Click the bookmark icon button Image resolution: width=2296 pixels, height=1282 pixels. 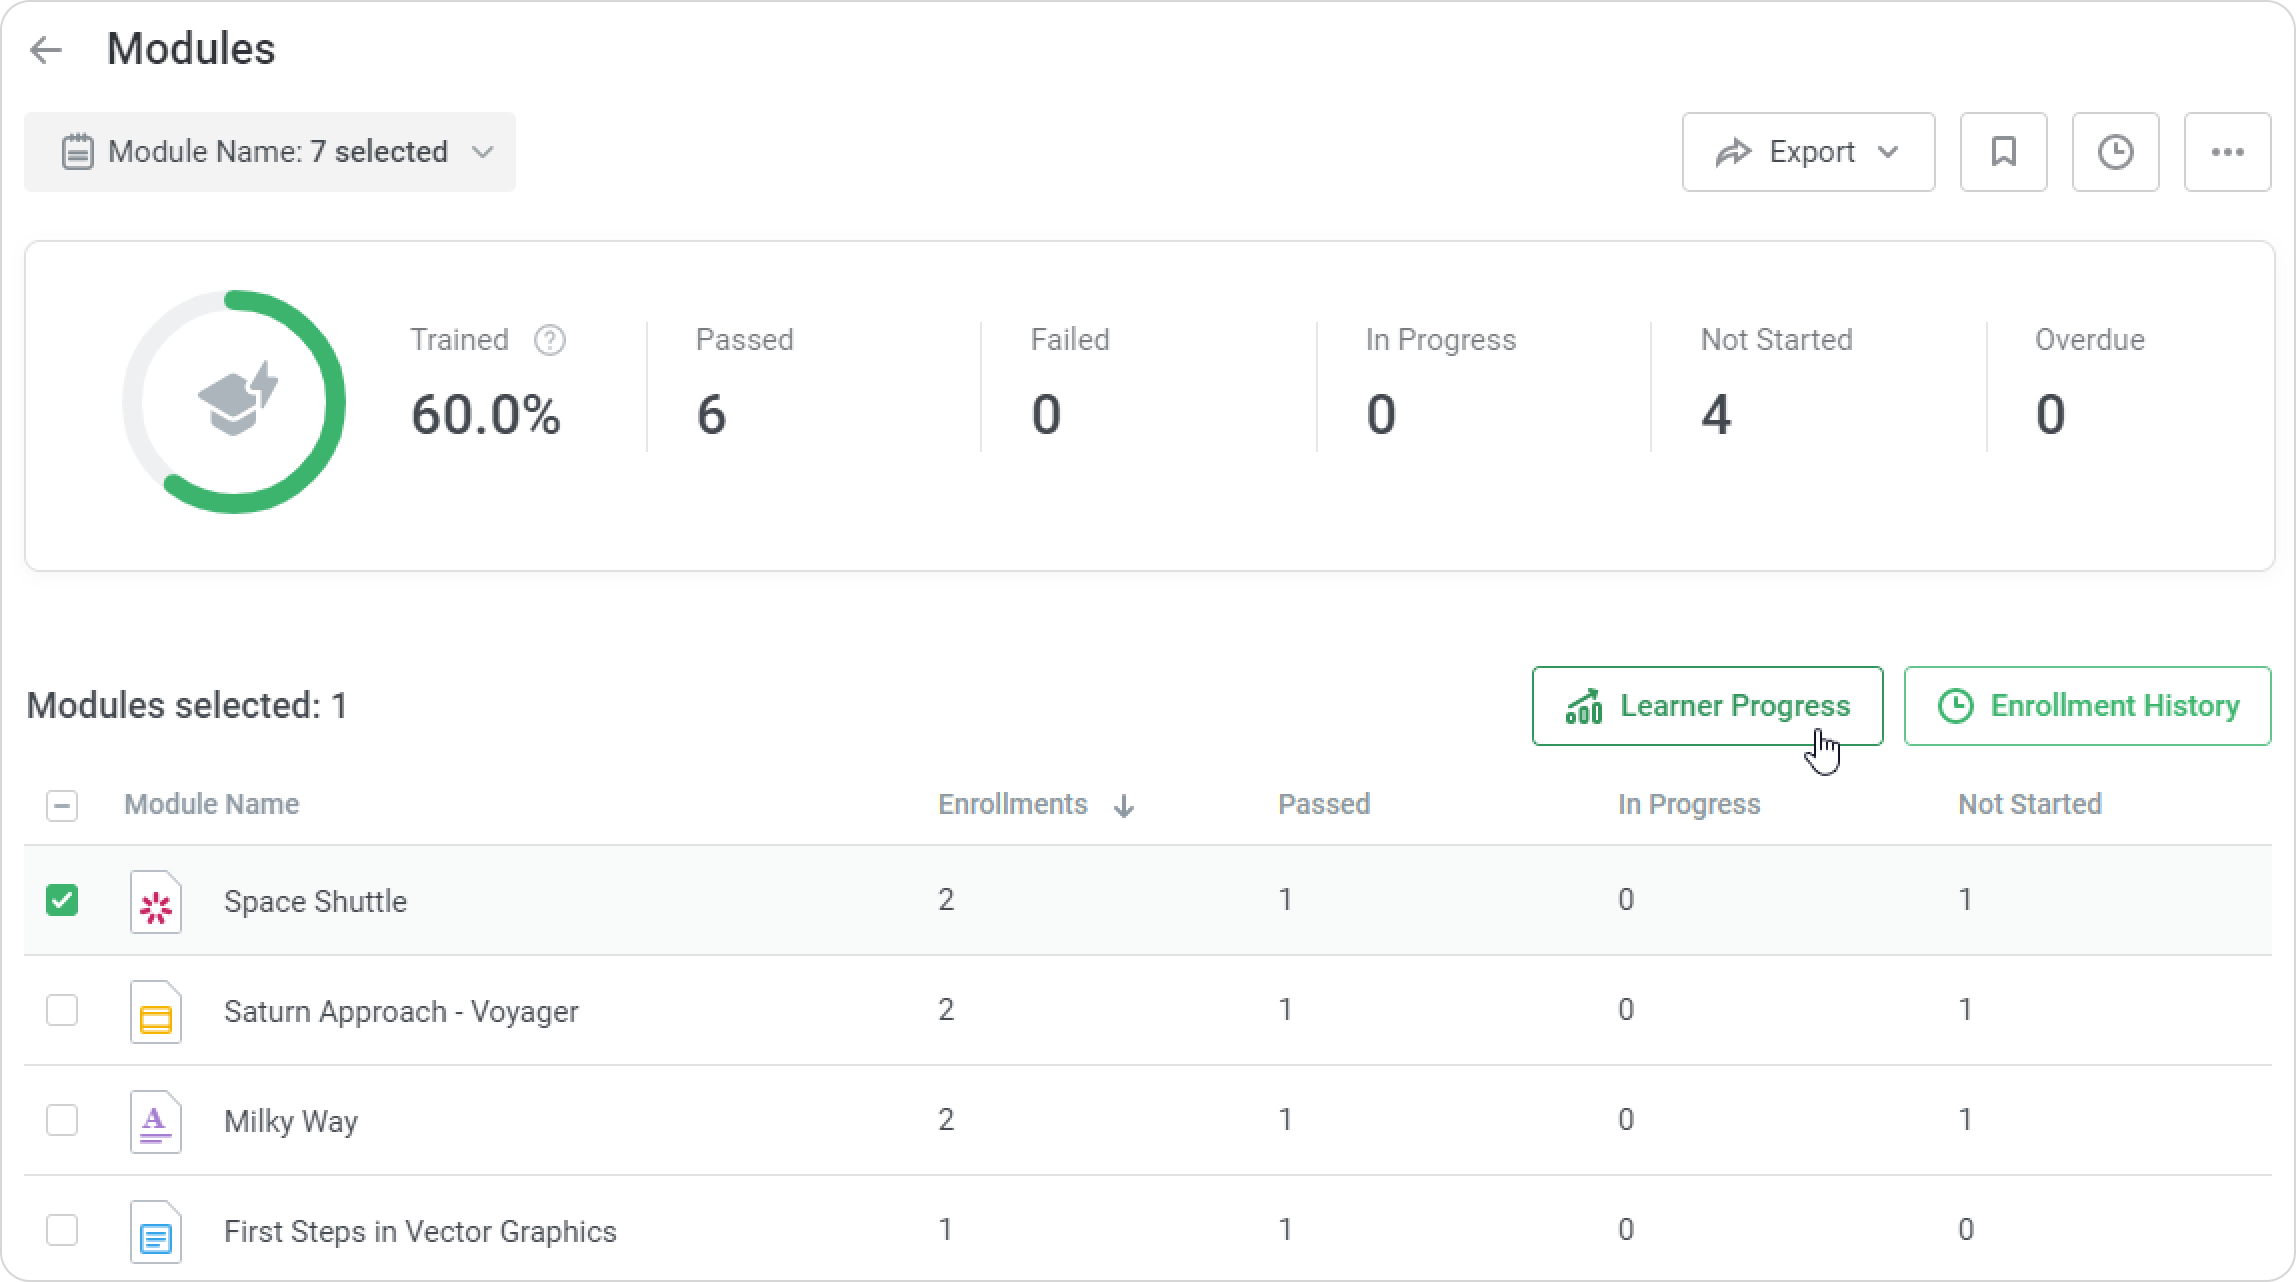coord(2003,152)
